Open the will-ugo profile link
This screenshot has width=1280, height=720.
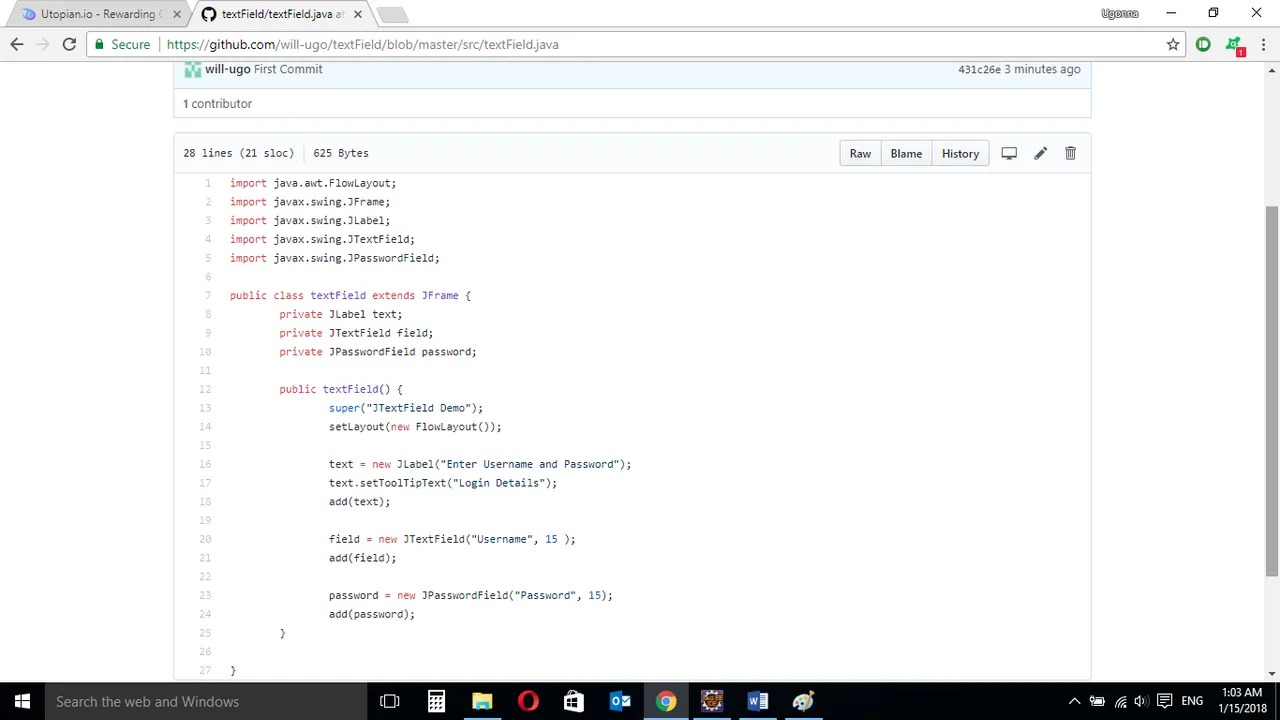[x=228, y=69]
